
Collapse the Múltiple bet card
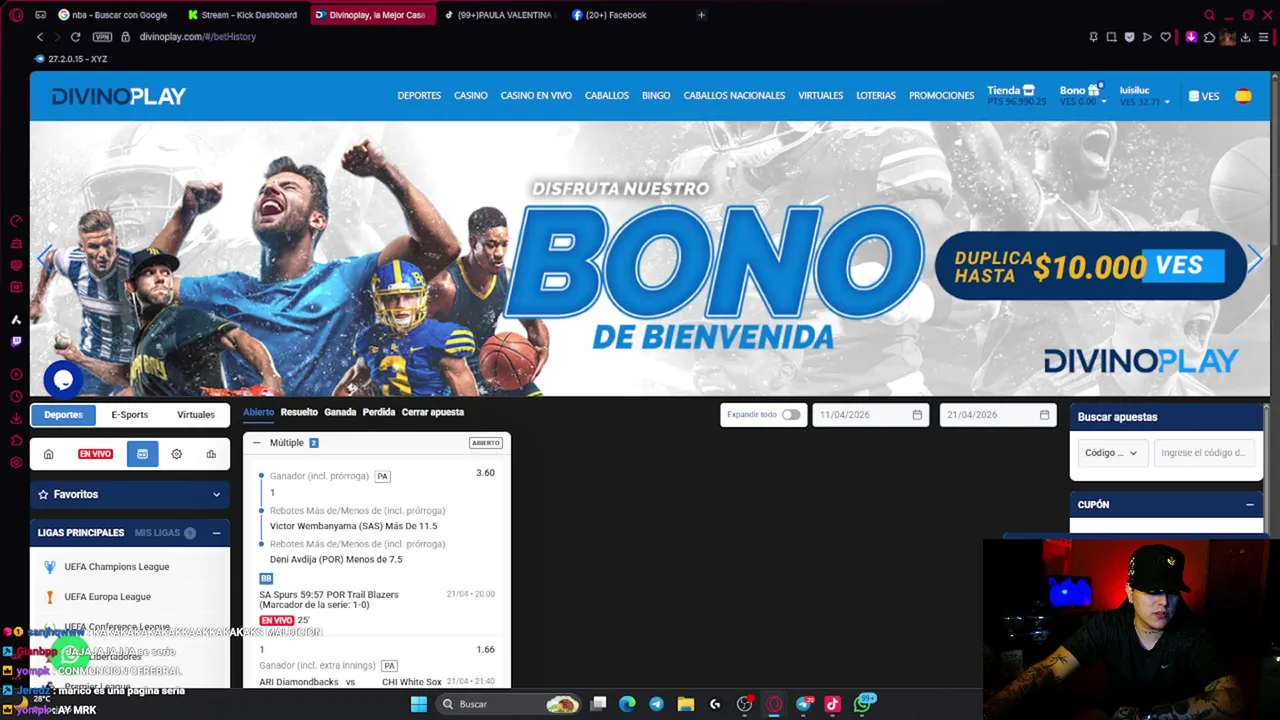click(257, 443)
